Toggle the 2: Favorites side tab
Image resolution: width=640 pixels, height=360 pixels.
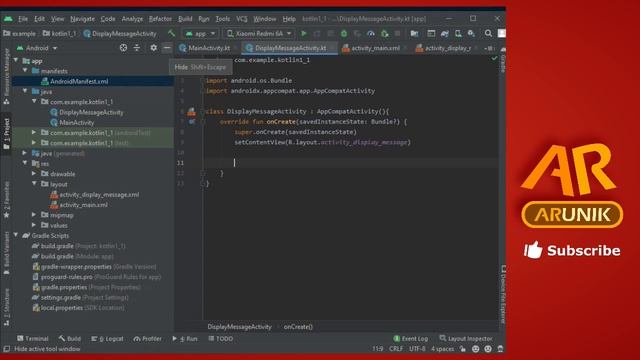pyautogui.click(x=6, y=200)
